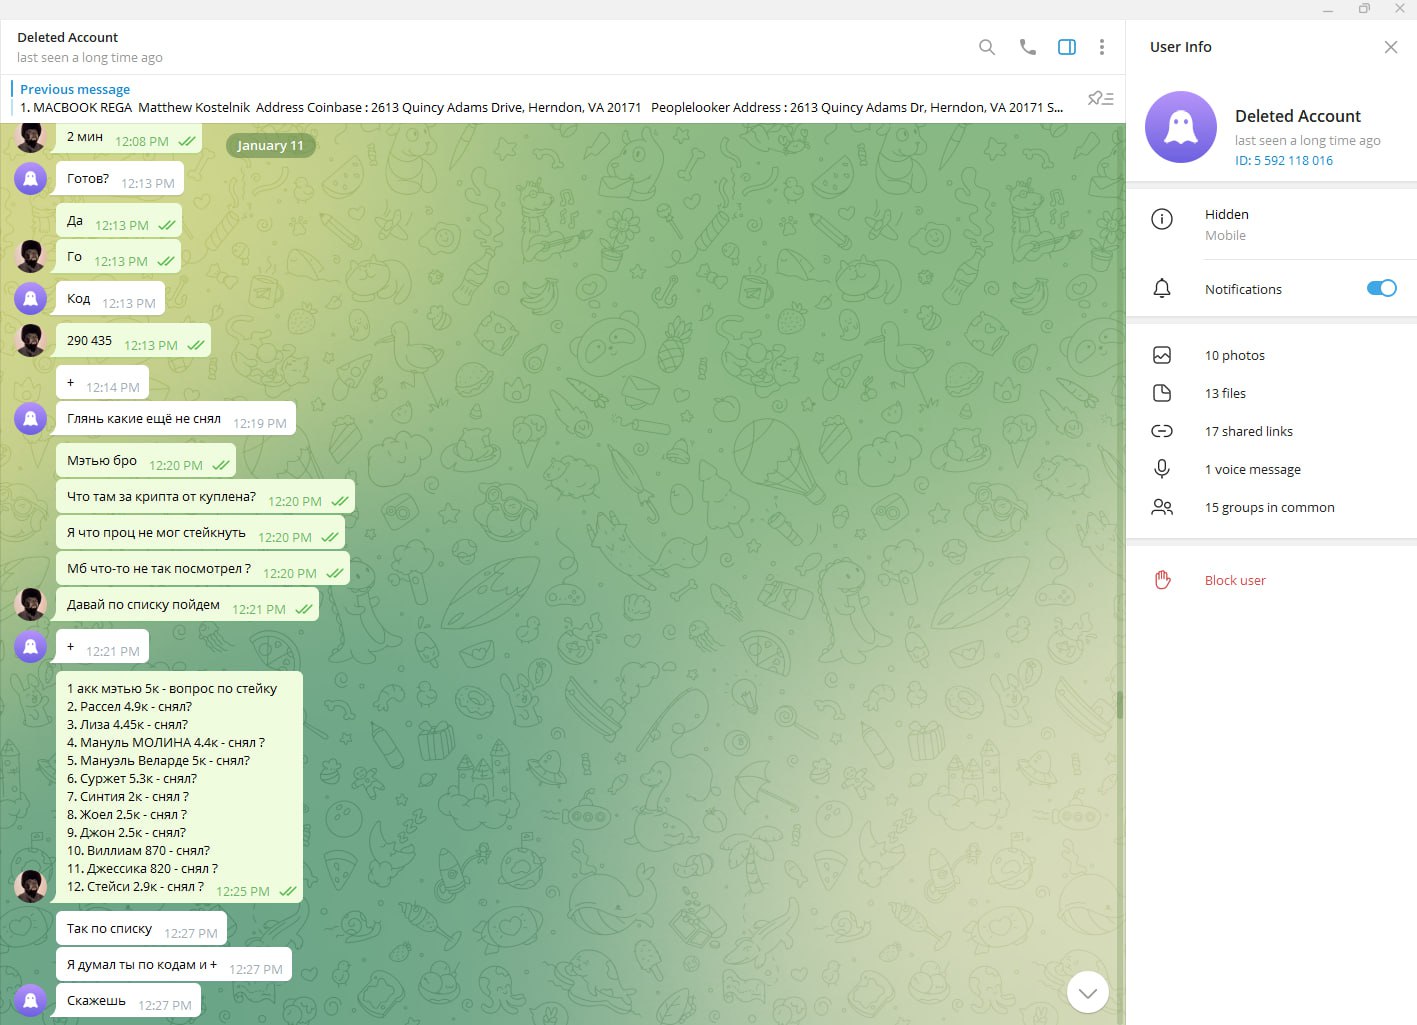Copy the user ID 5 592 118 016
Image resolution: width=1417 pixels, height=1025 pixels.
click(1284, 160)
